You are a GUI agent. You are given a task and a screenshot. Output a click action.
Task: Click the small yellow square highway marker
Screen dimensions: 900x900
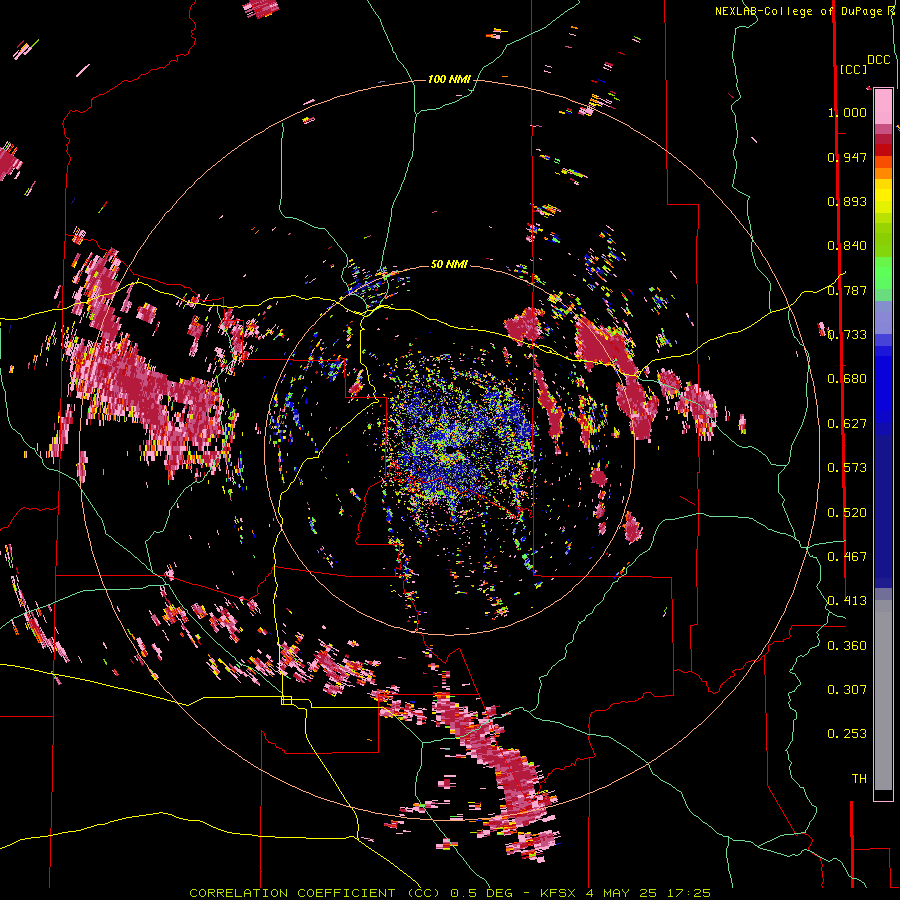tap(286, 700)
